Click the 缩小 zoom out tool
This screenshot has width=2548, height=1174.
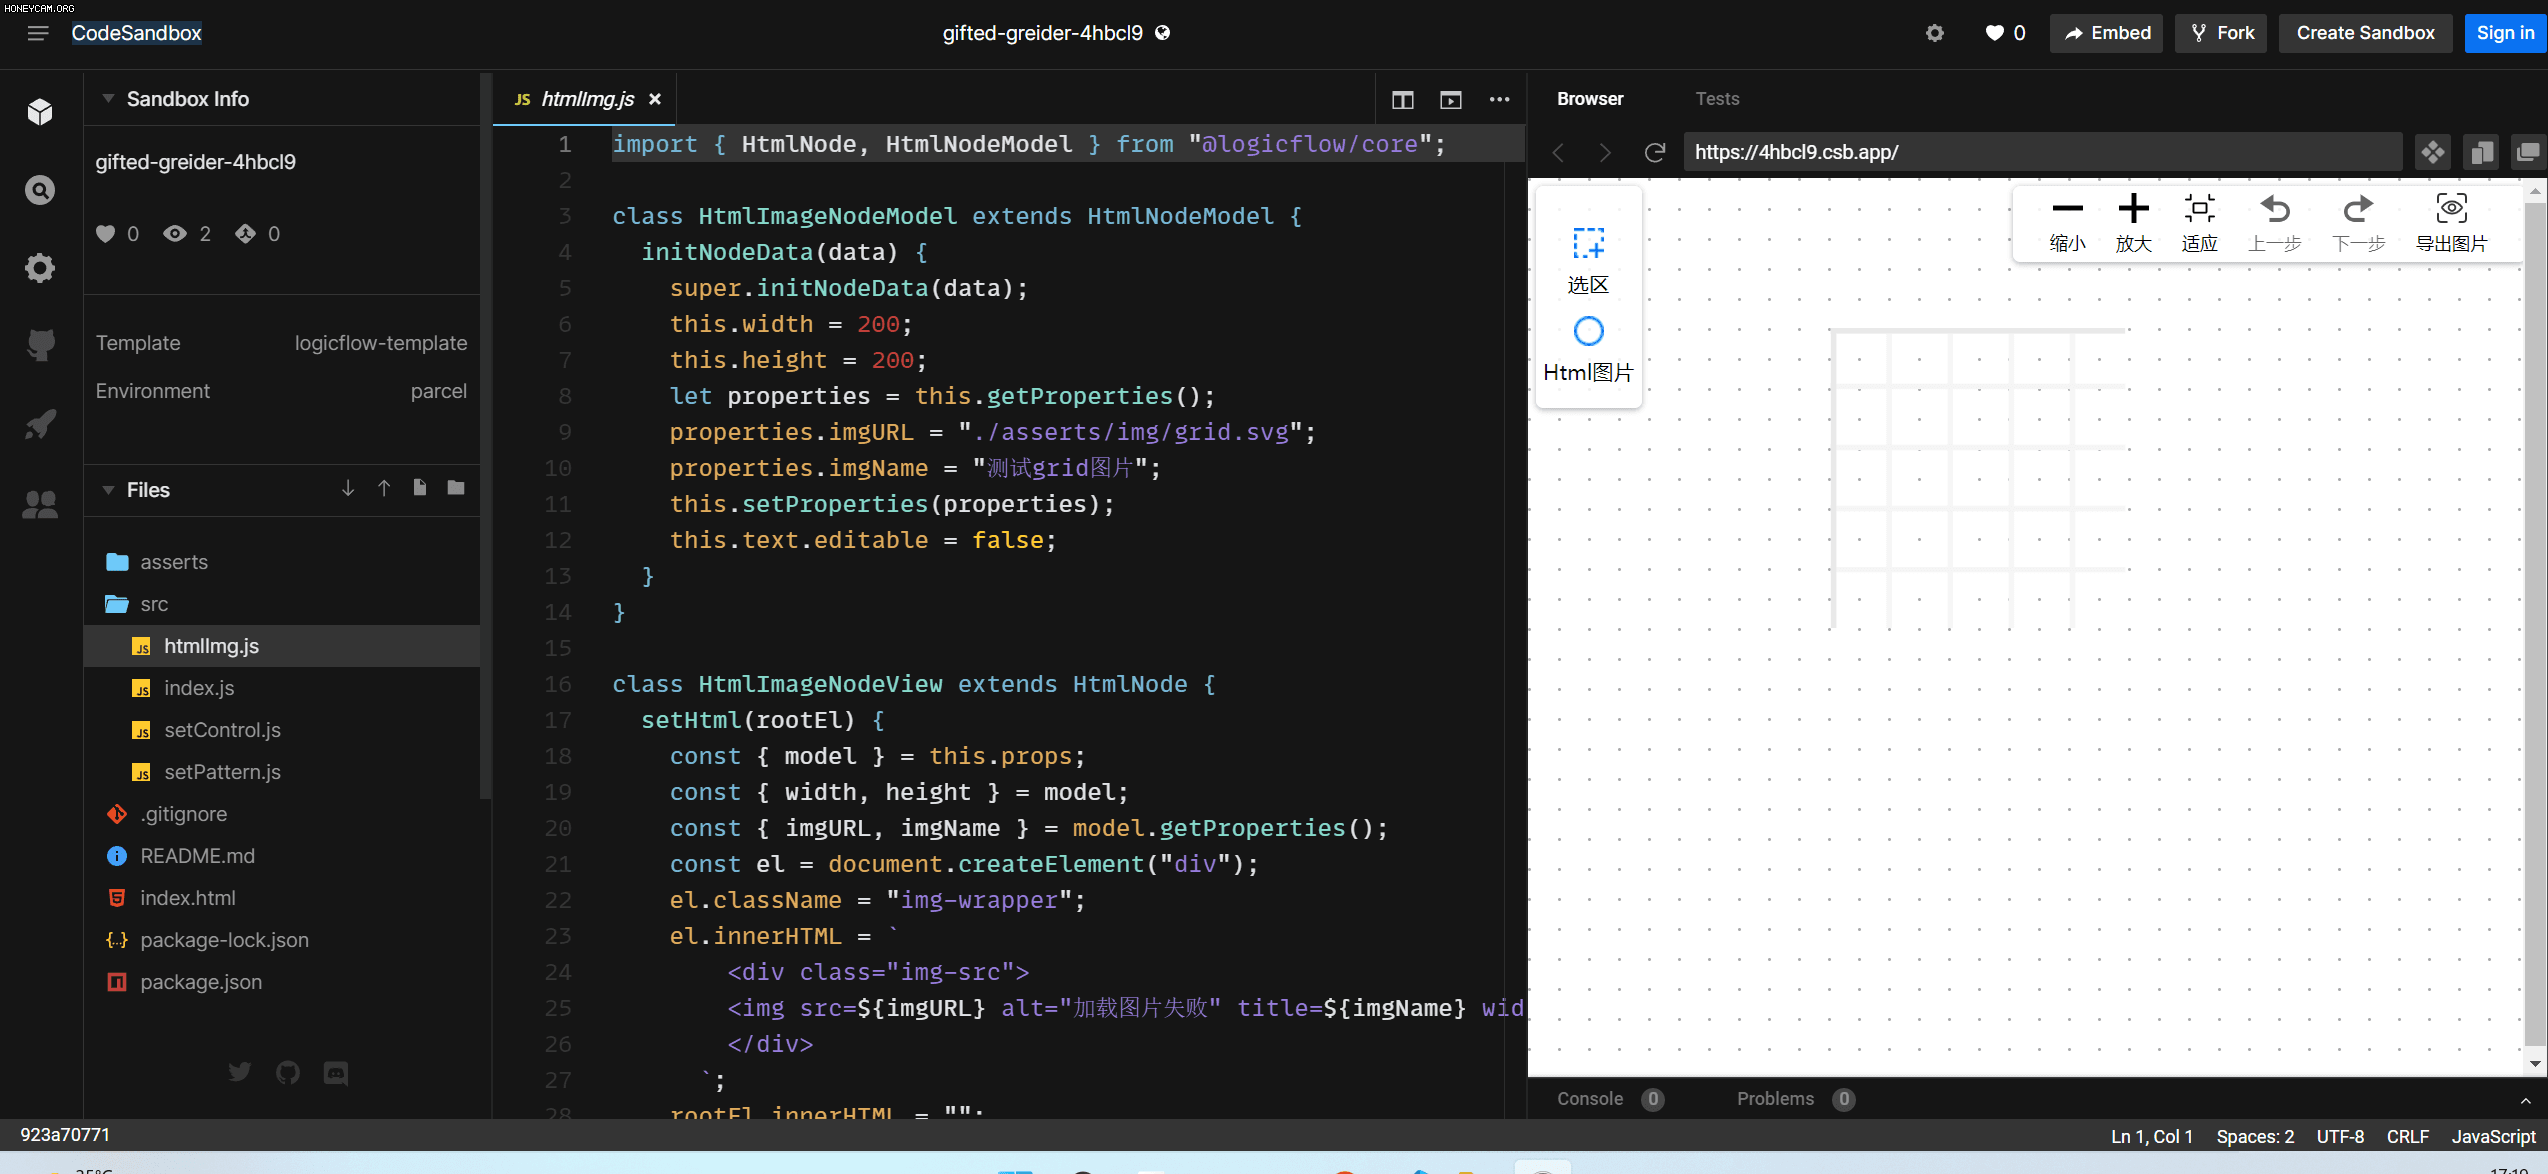[x=2067, y=223]
